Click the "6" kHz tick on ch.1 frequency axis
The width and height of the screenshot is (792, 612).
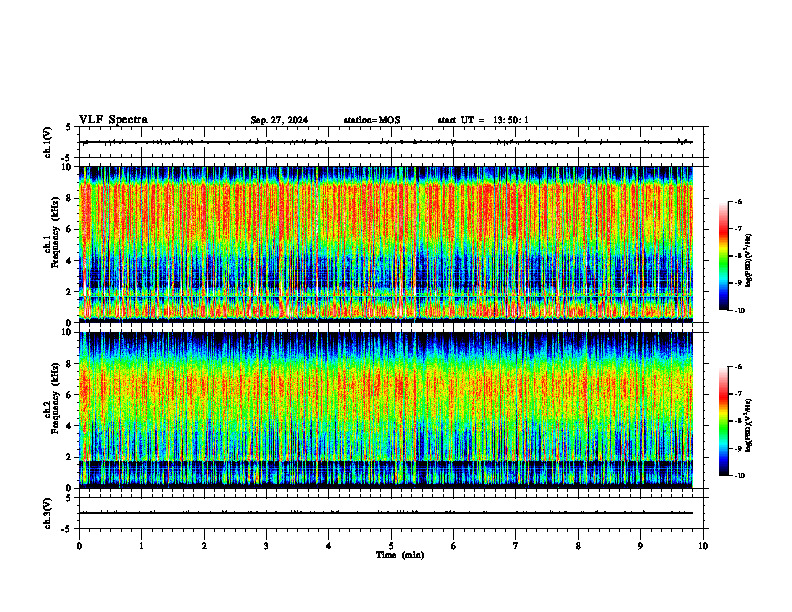click(70, 229)
